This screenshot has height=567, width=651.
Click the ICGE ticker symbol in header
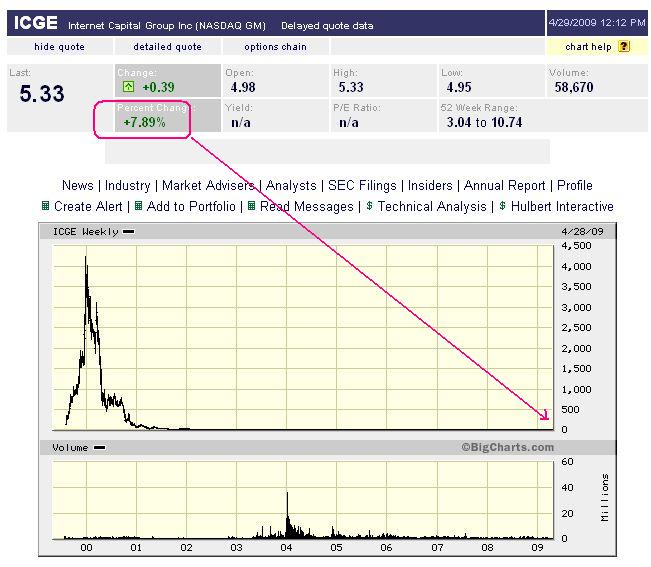(x=36, y=23)
